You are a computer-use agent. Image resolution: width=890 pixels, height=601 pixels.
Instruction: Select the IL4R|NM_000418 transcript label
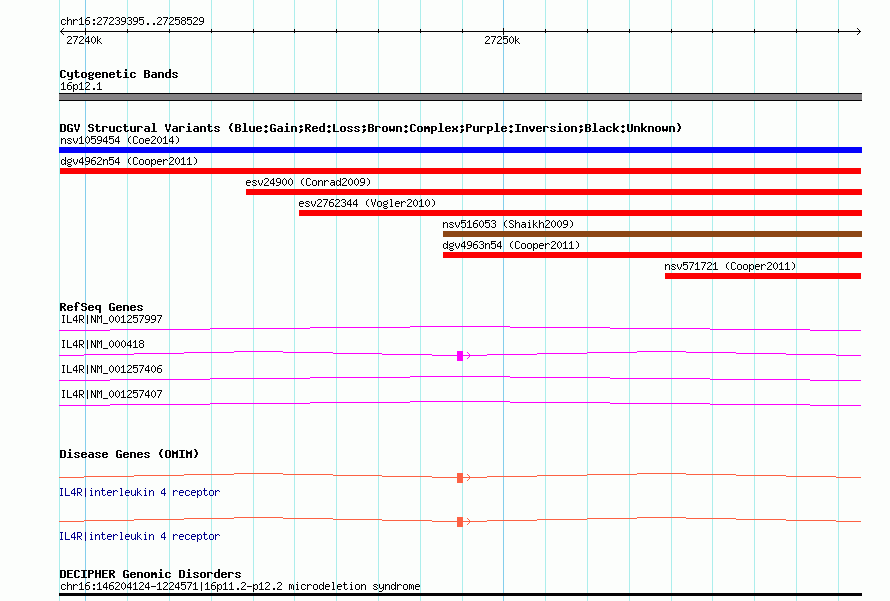[103, 344]
